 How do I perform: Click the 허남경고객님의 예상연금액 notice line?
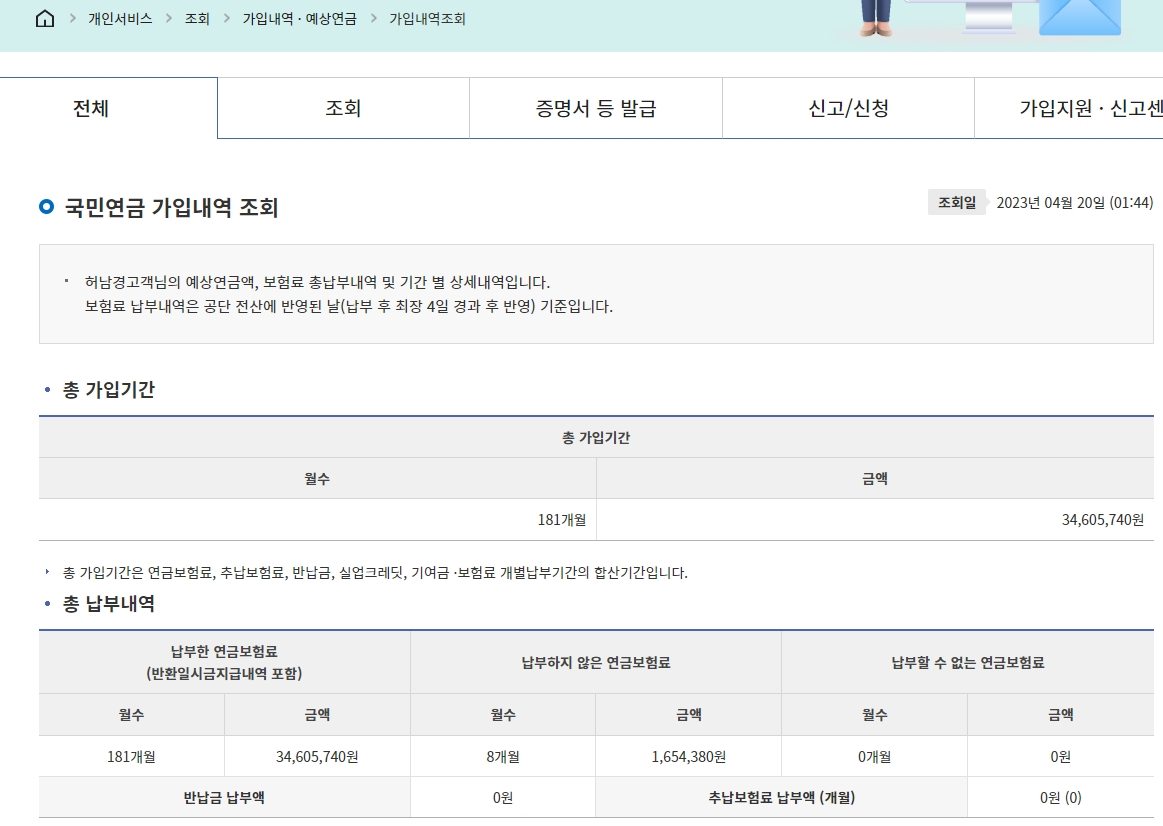click(x=317, y=283)
